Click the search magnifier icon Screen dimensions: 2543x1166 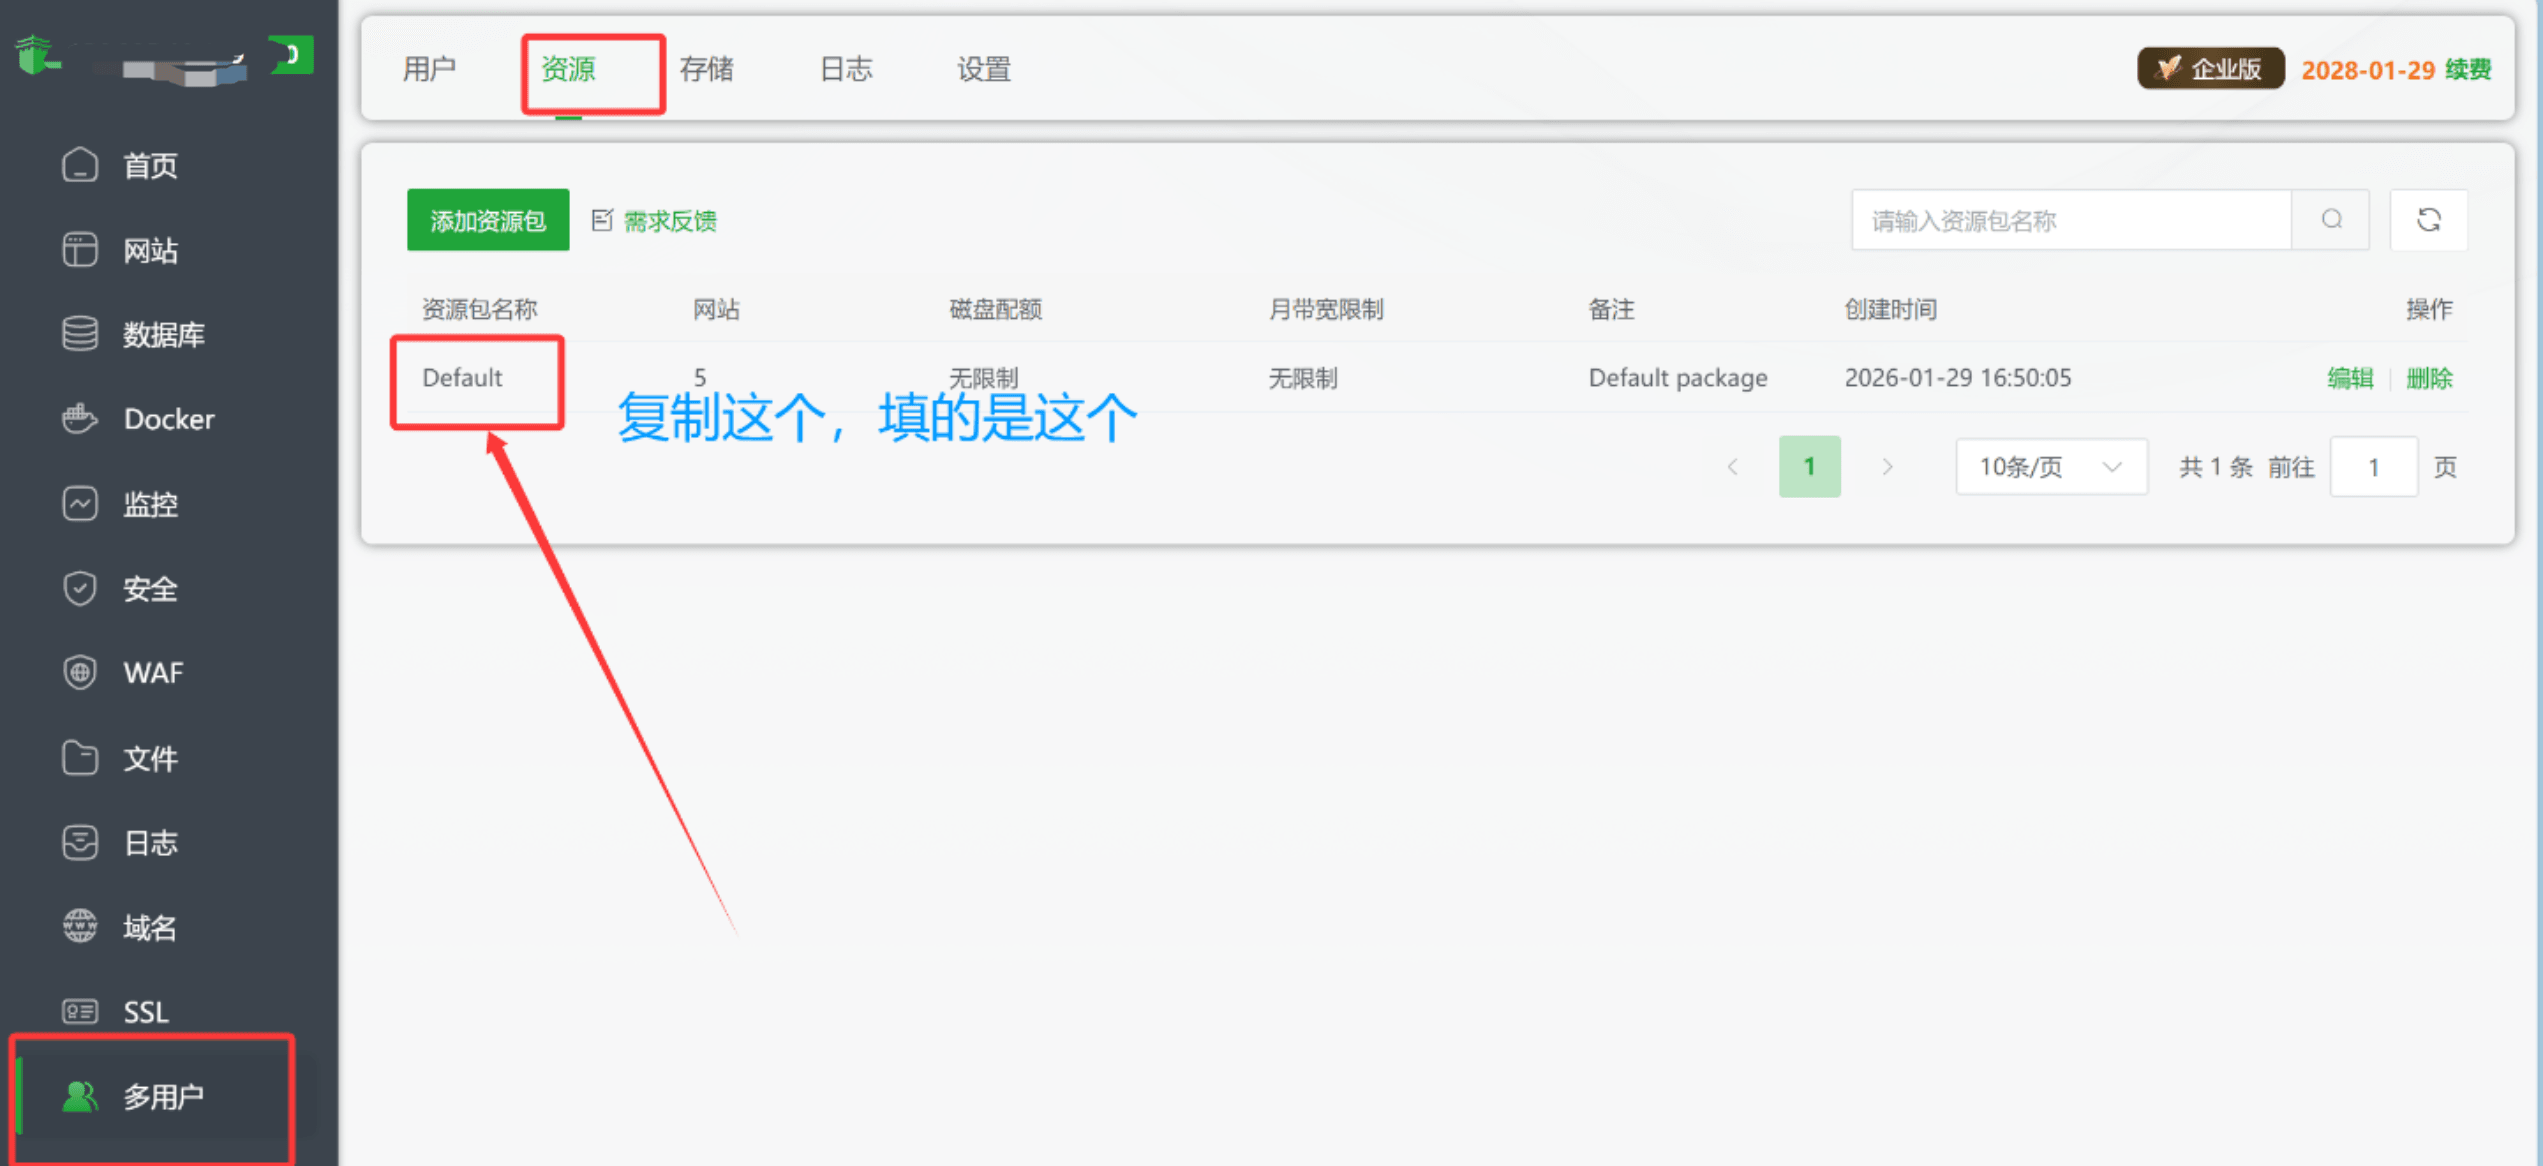[x=2331, y=220]
